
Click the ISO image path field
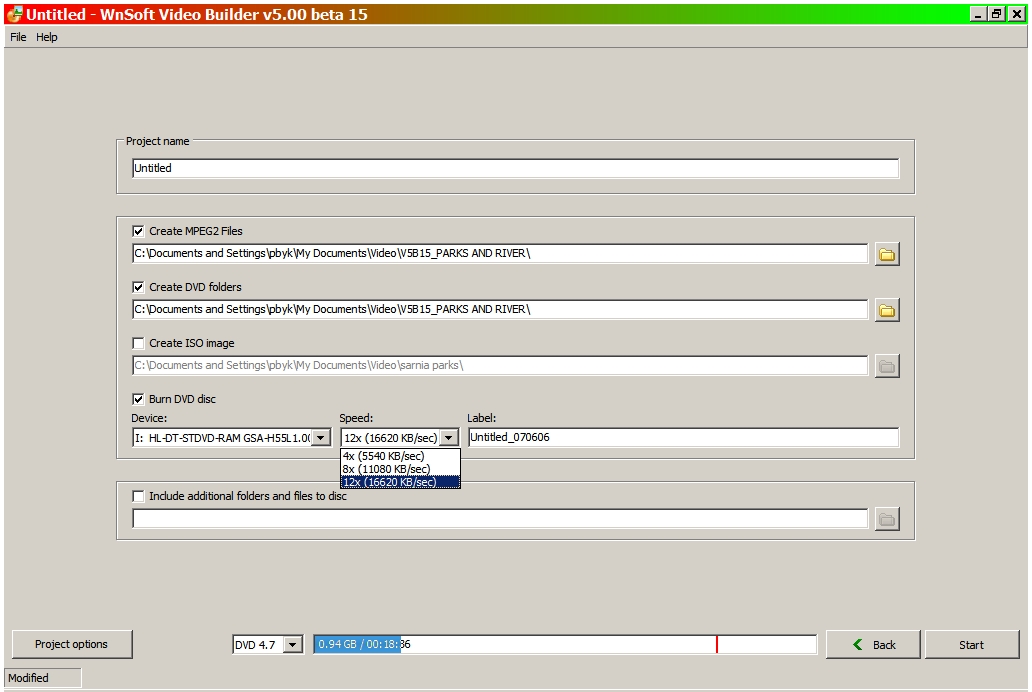tap(500, 365)
